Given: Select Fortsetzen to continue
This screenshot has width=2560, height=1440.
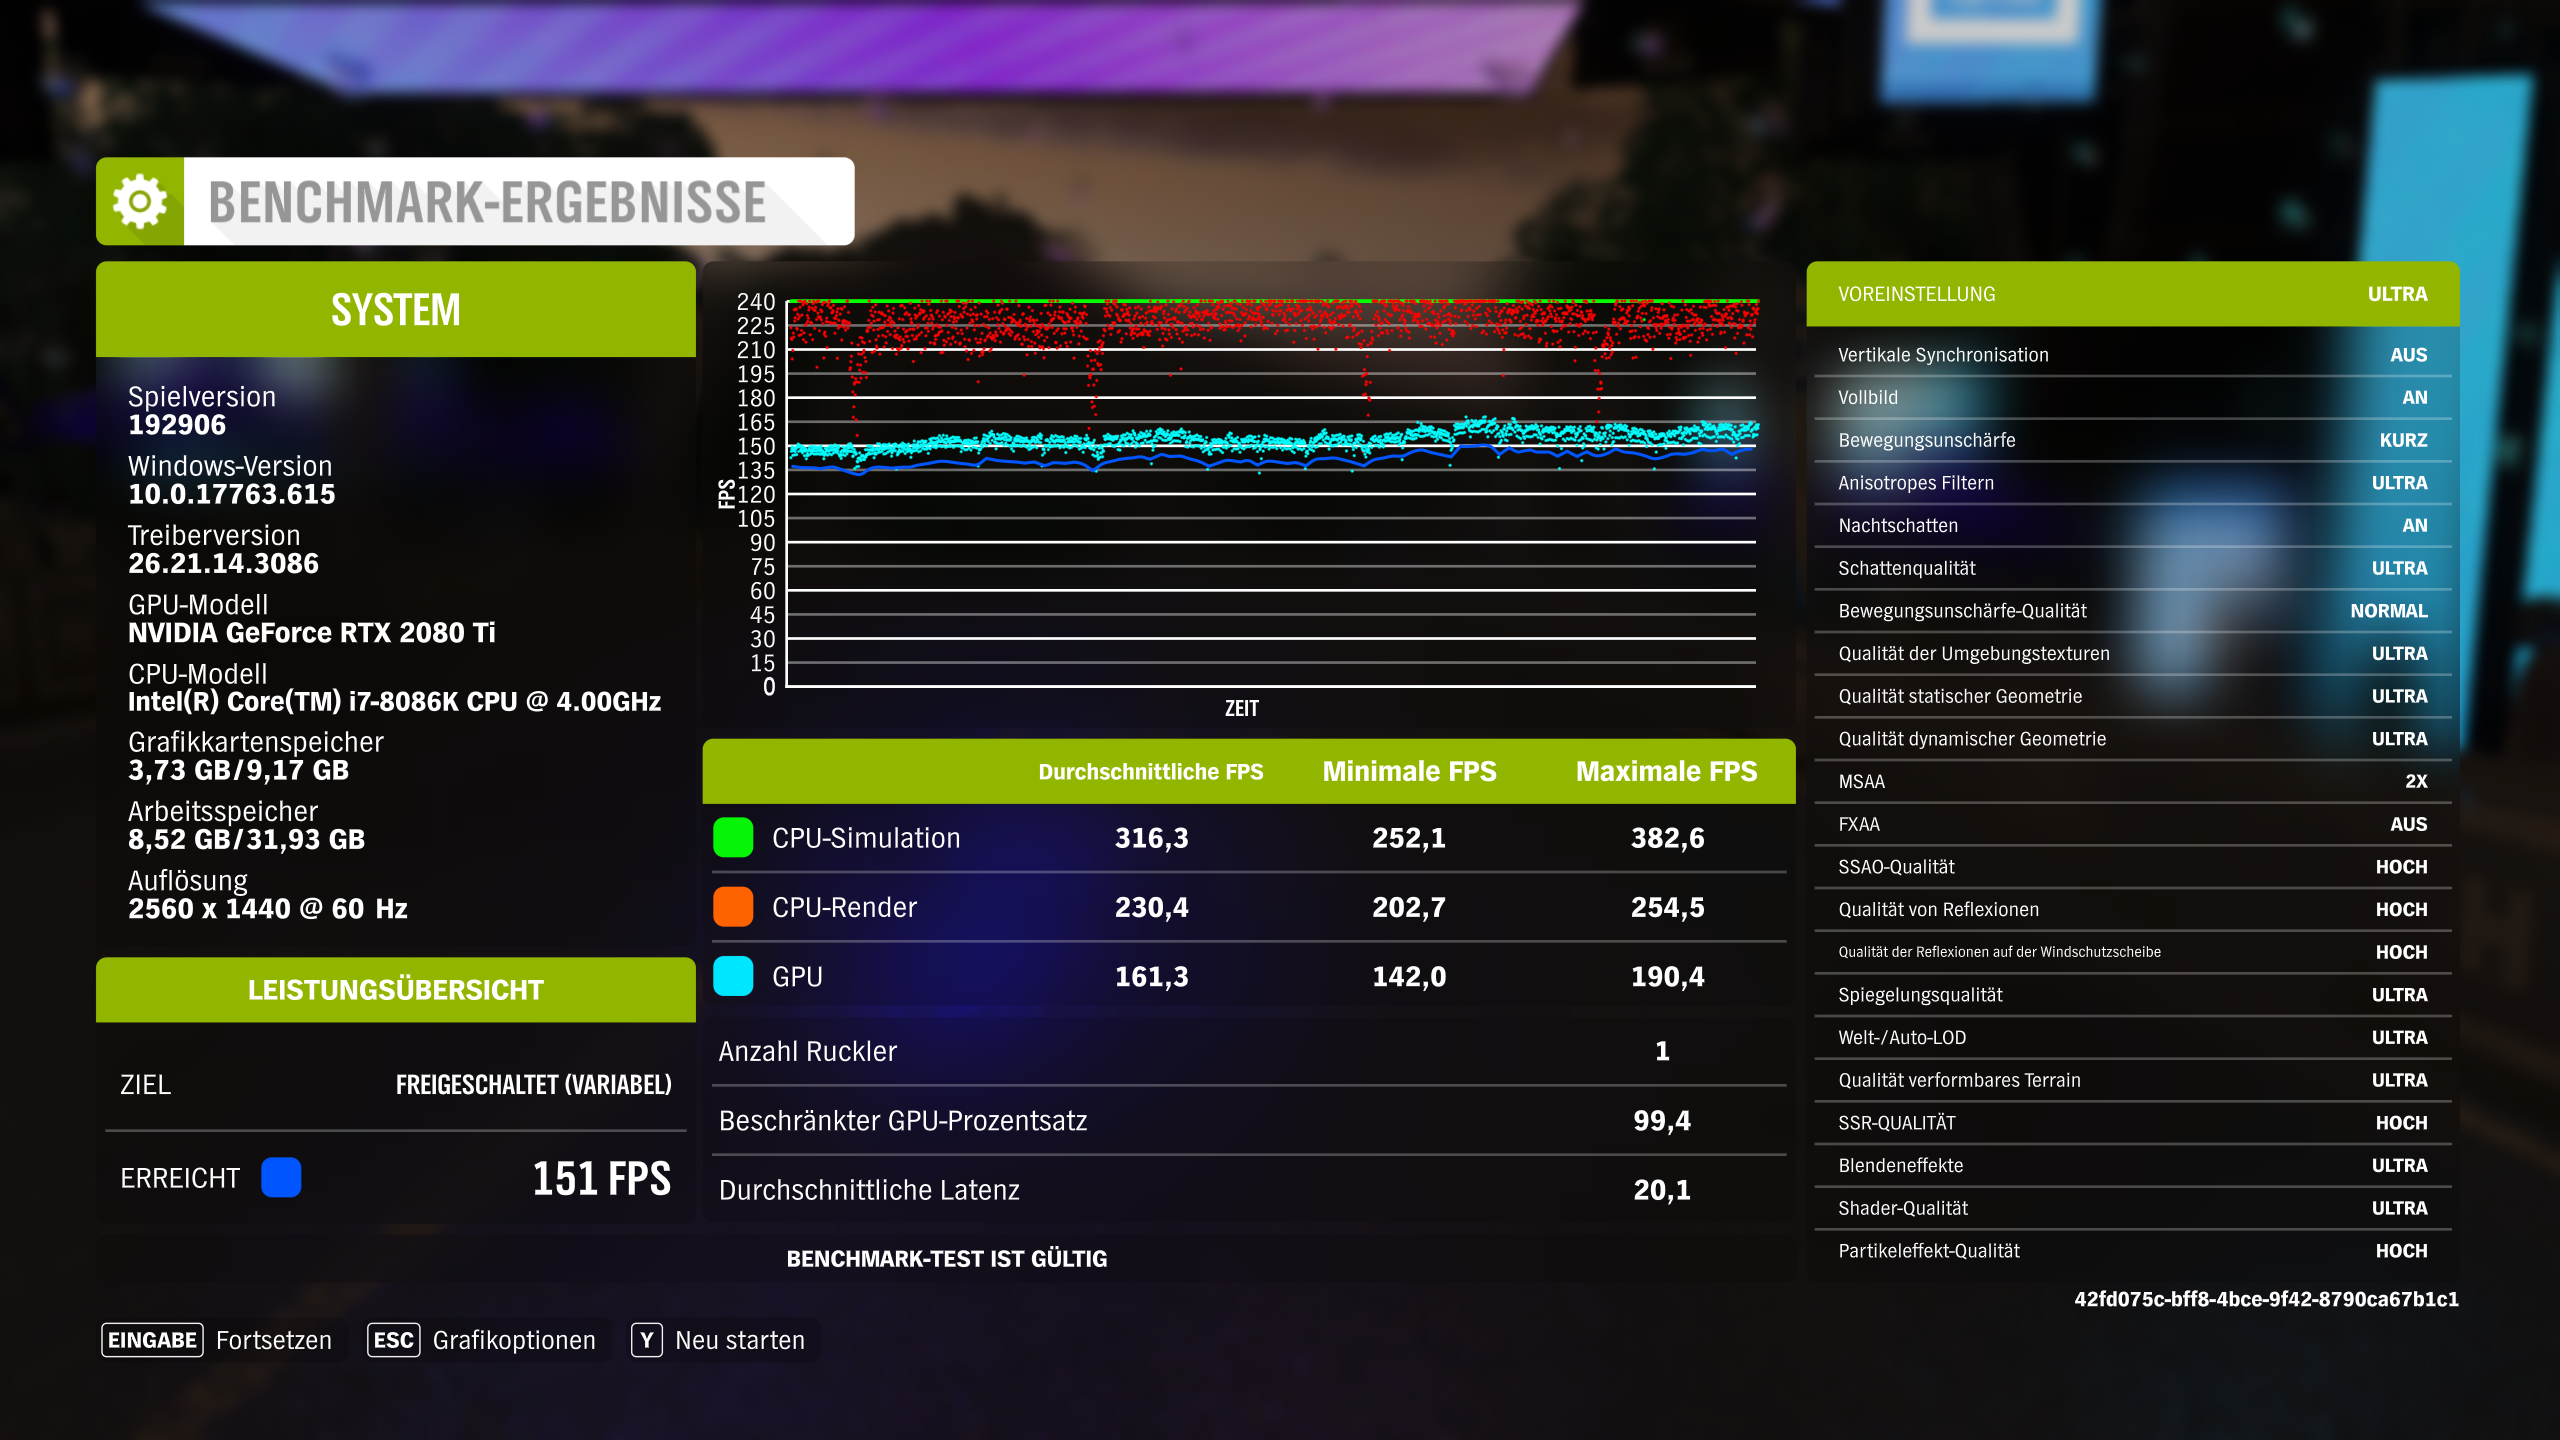Looking at the screenshot, I should coord(273,1340).
